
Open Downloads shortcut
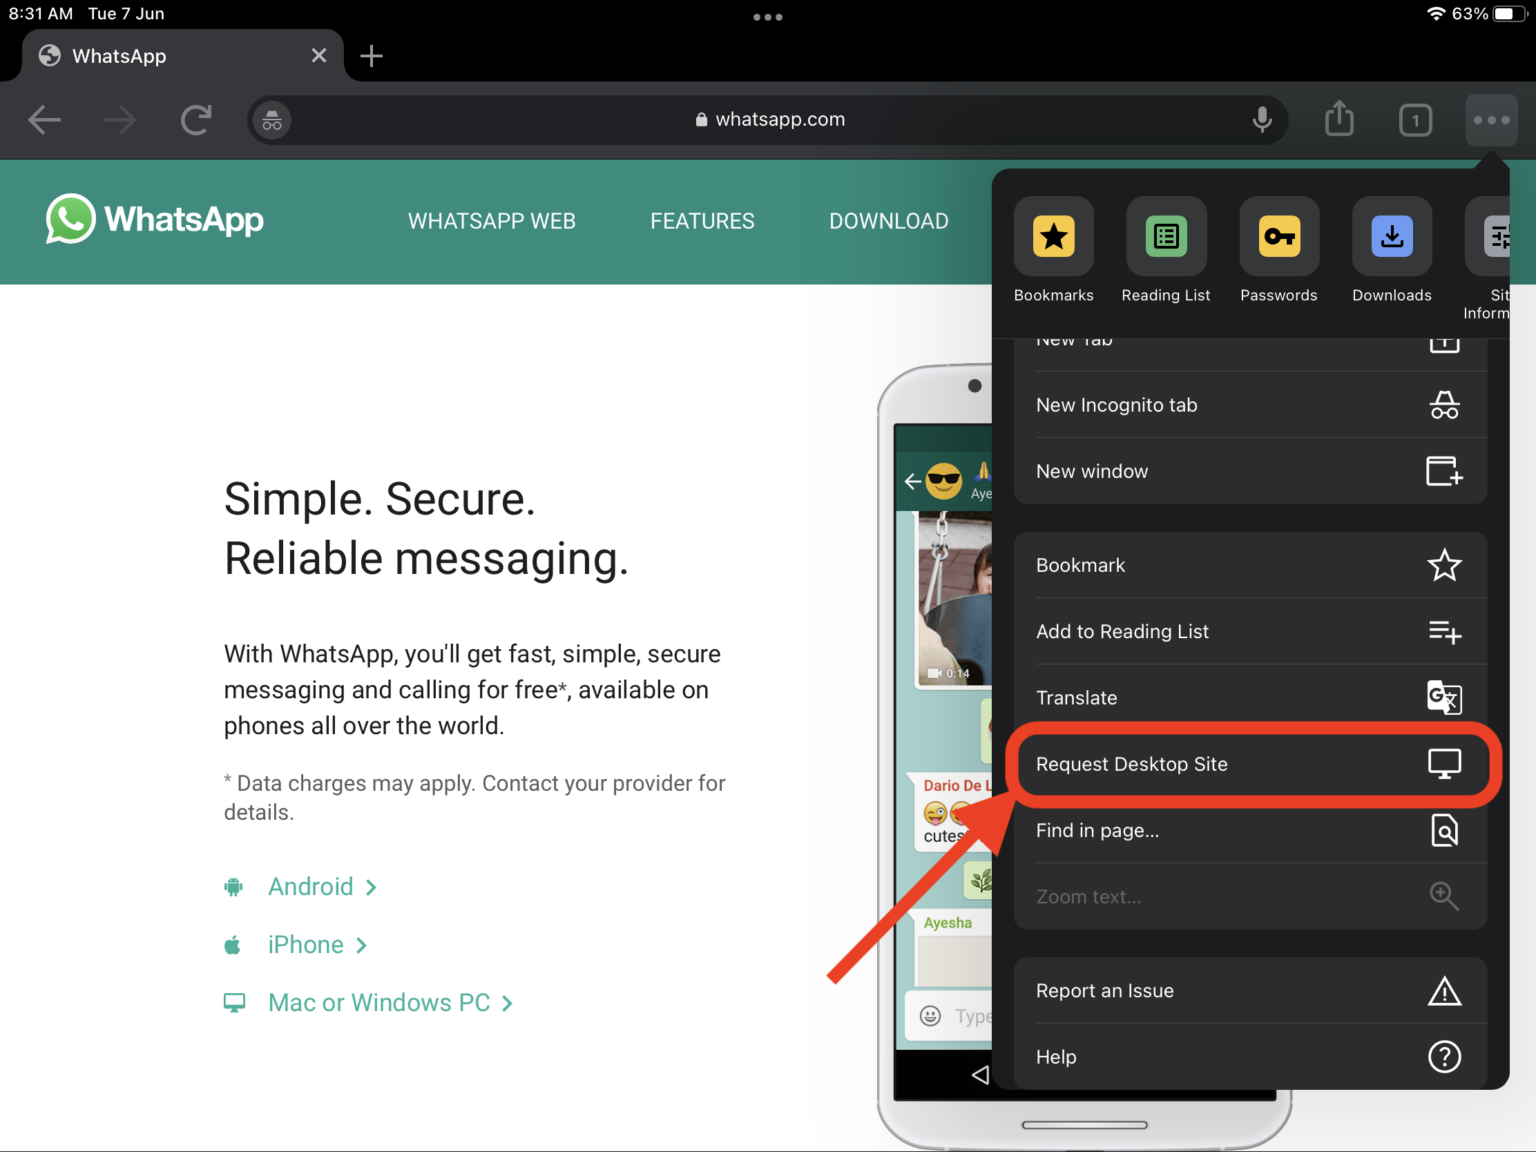1392,251
